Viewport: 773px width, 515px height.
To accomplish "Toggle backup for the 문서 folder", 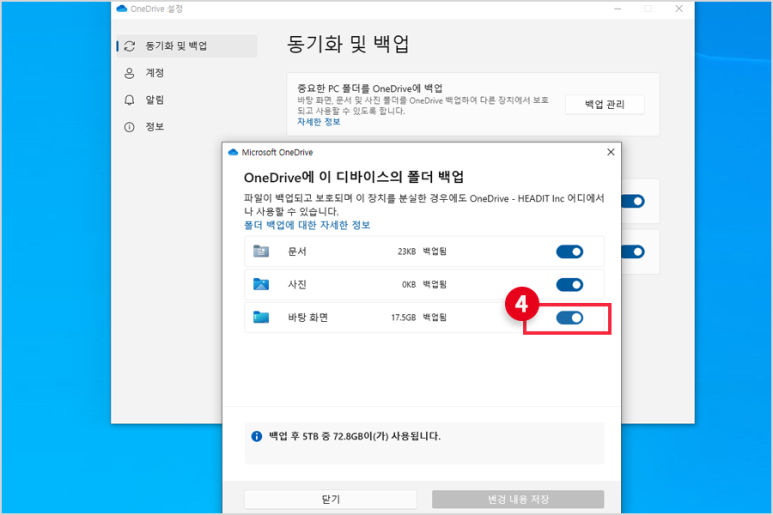I will 569,252.
